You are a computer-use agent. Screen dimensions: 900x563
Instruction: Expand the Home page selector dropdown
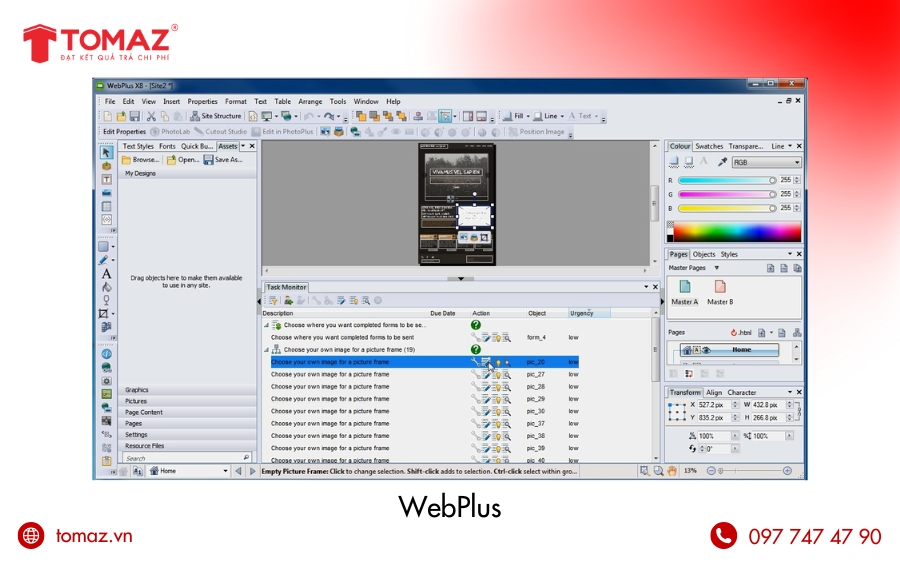tap(224, 470)
